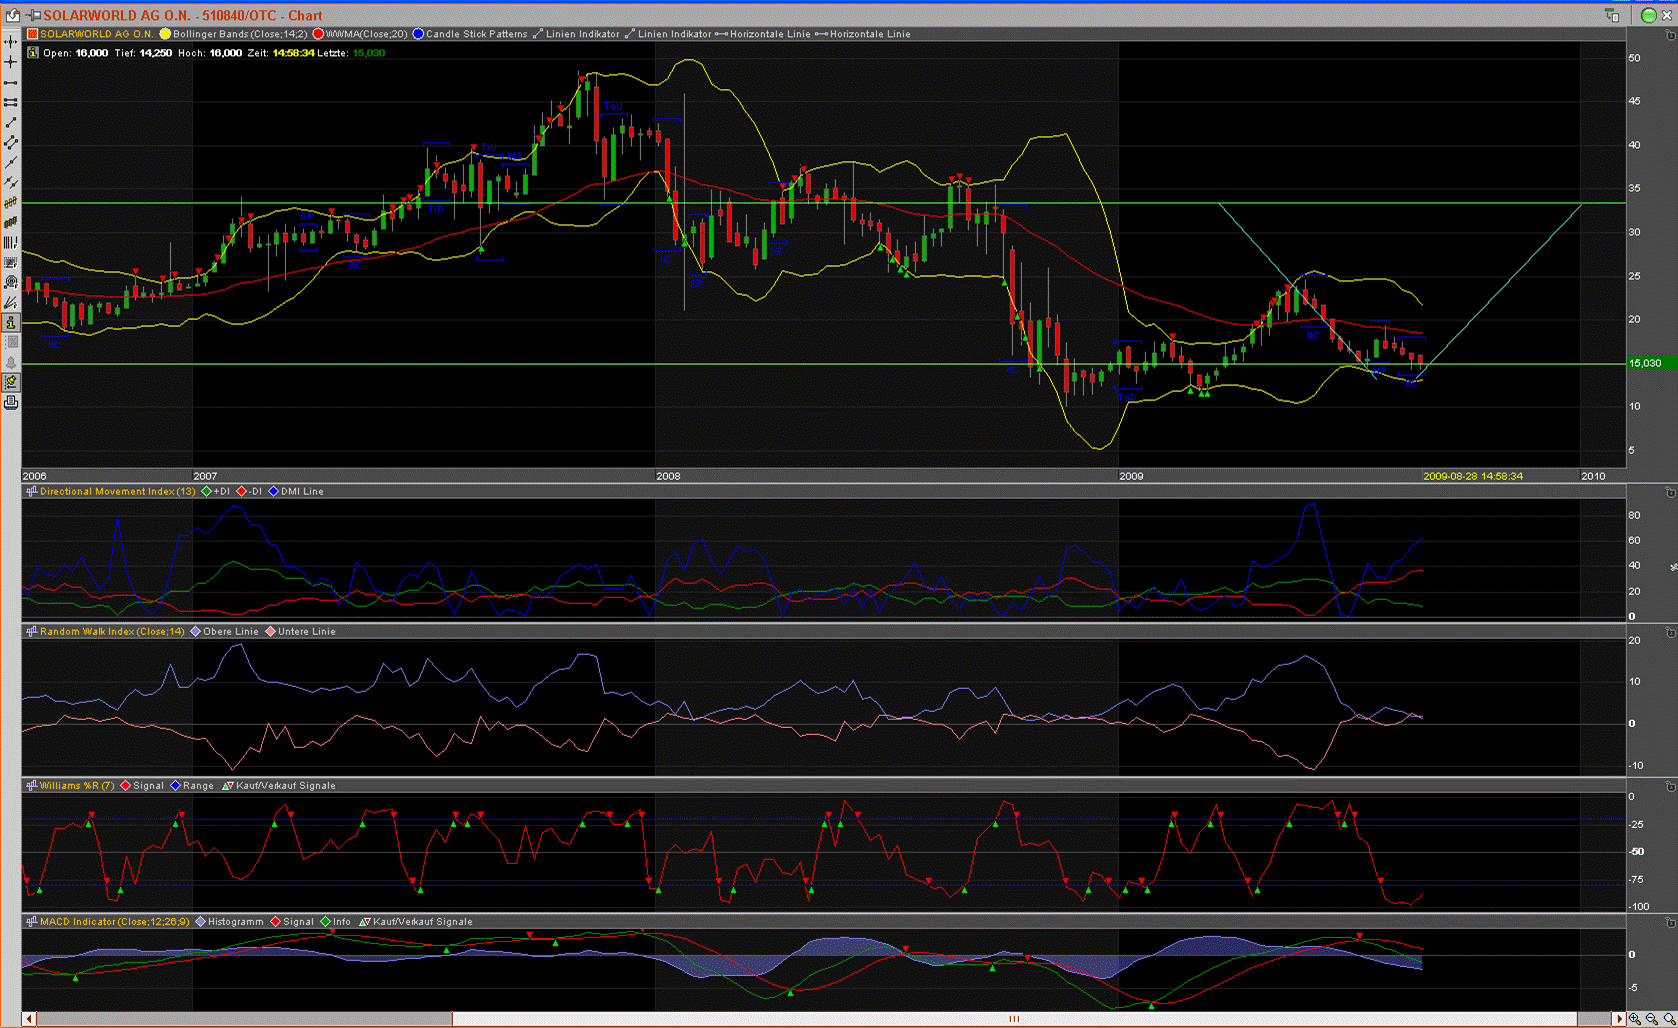
Task: Click the MACD panel lock icon
Action: tap(1670, 922)
